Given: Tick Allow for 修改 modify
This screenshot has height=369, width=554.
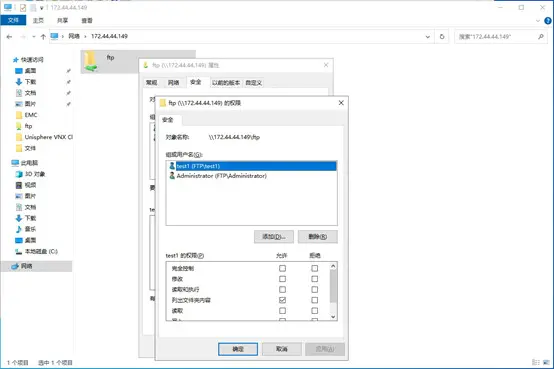Looking at the screenshot, I should pyautogui.click(x=282, y=279).
